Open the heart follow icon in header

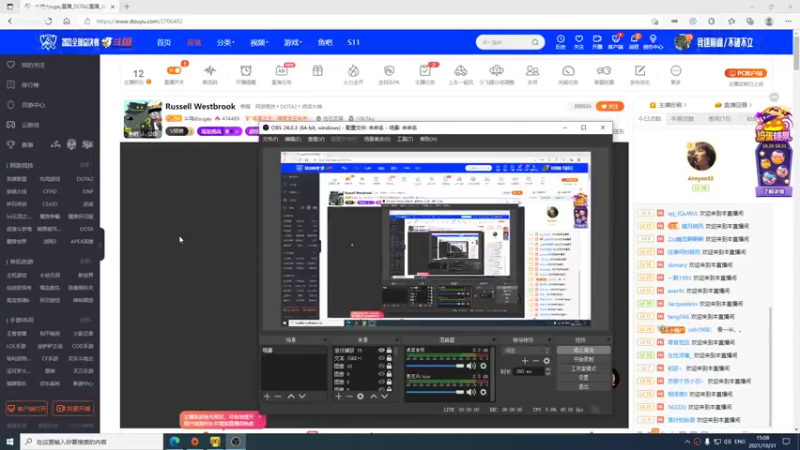[579, 39]
